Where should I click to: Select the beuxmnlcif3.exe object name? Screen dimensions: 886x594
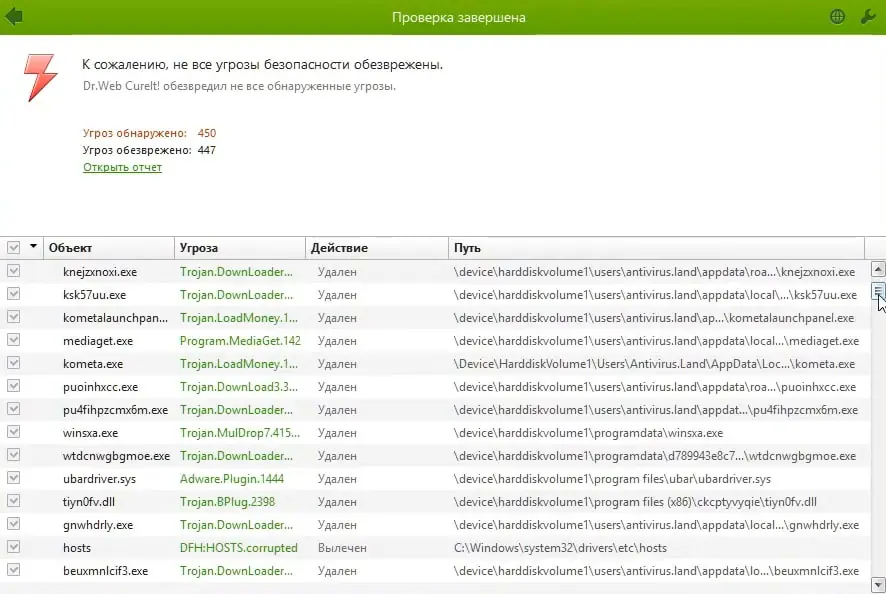tap(105, 571)
